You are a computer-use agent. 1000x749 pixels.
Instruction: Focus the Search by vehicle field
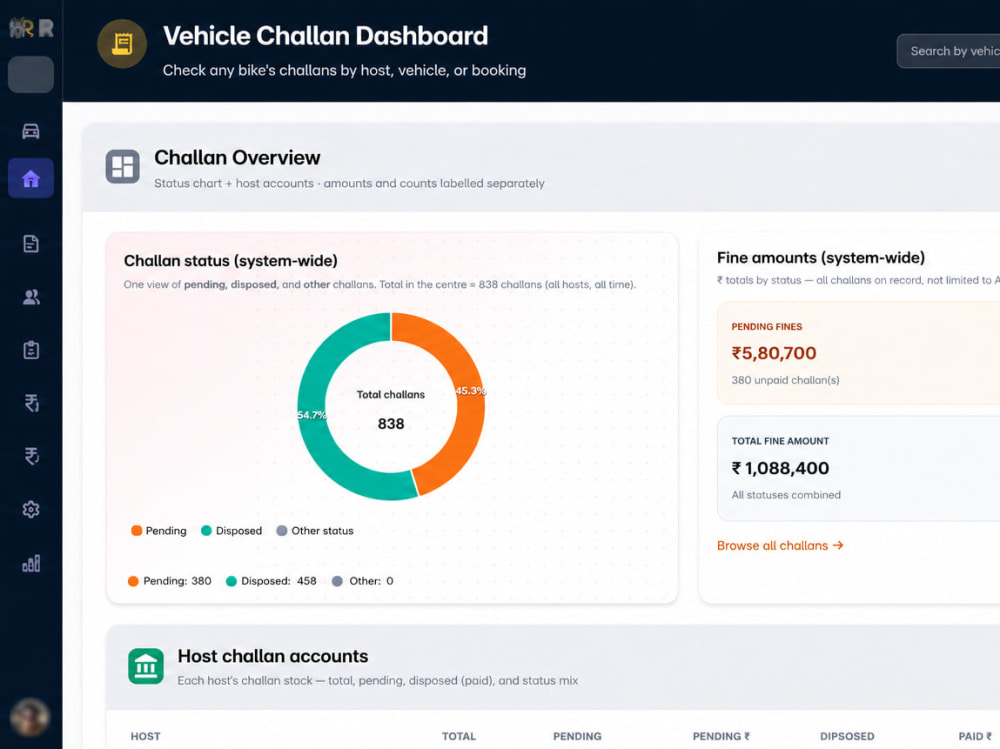pos(948,51)
